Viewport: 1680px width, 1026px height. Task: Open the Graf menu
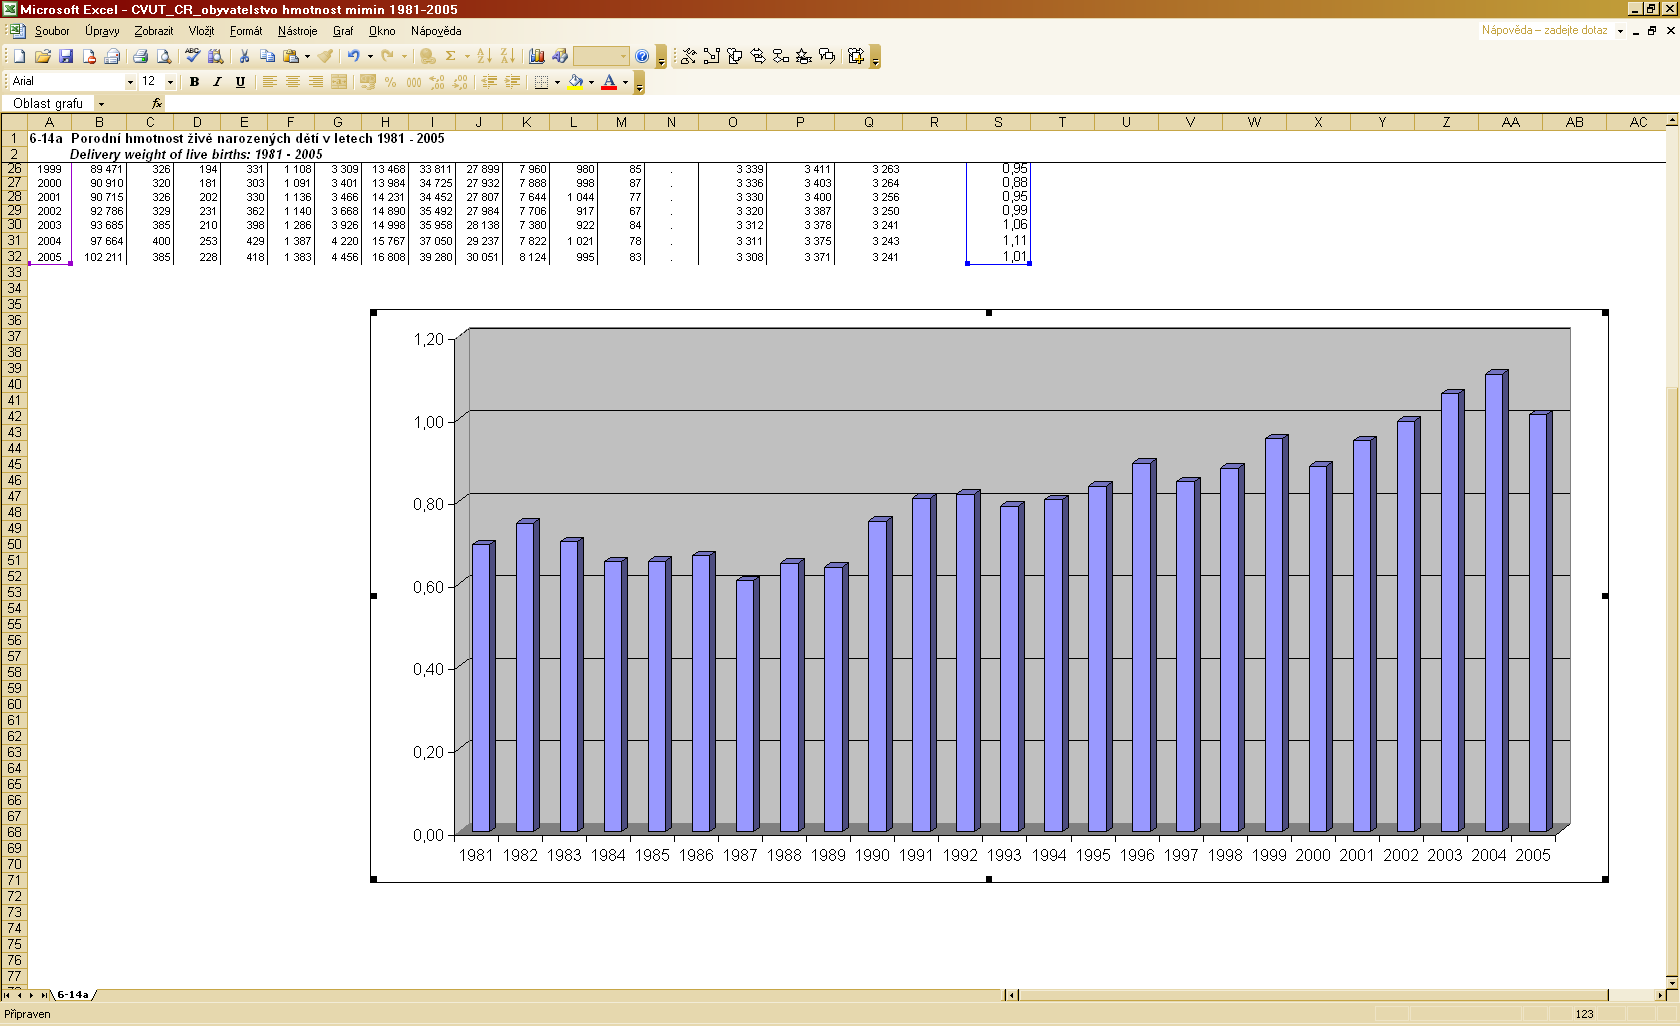pyautogui.click(x=343, y=31)
